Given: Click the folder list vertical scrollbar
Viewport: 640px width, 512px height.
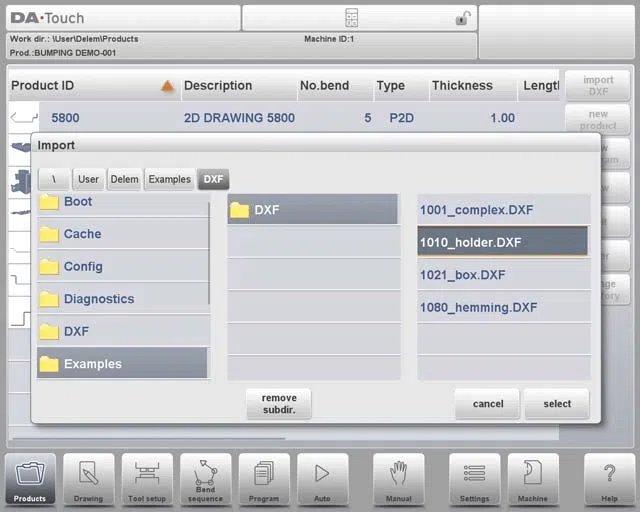Looking at the screenshot, I should tap(209, 253).
